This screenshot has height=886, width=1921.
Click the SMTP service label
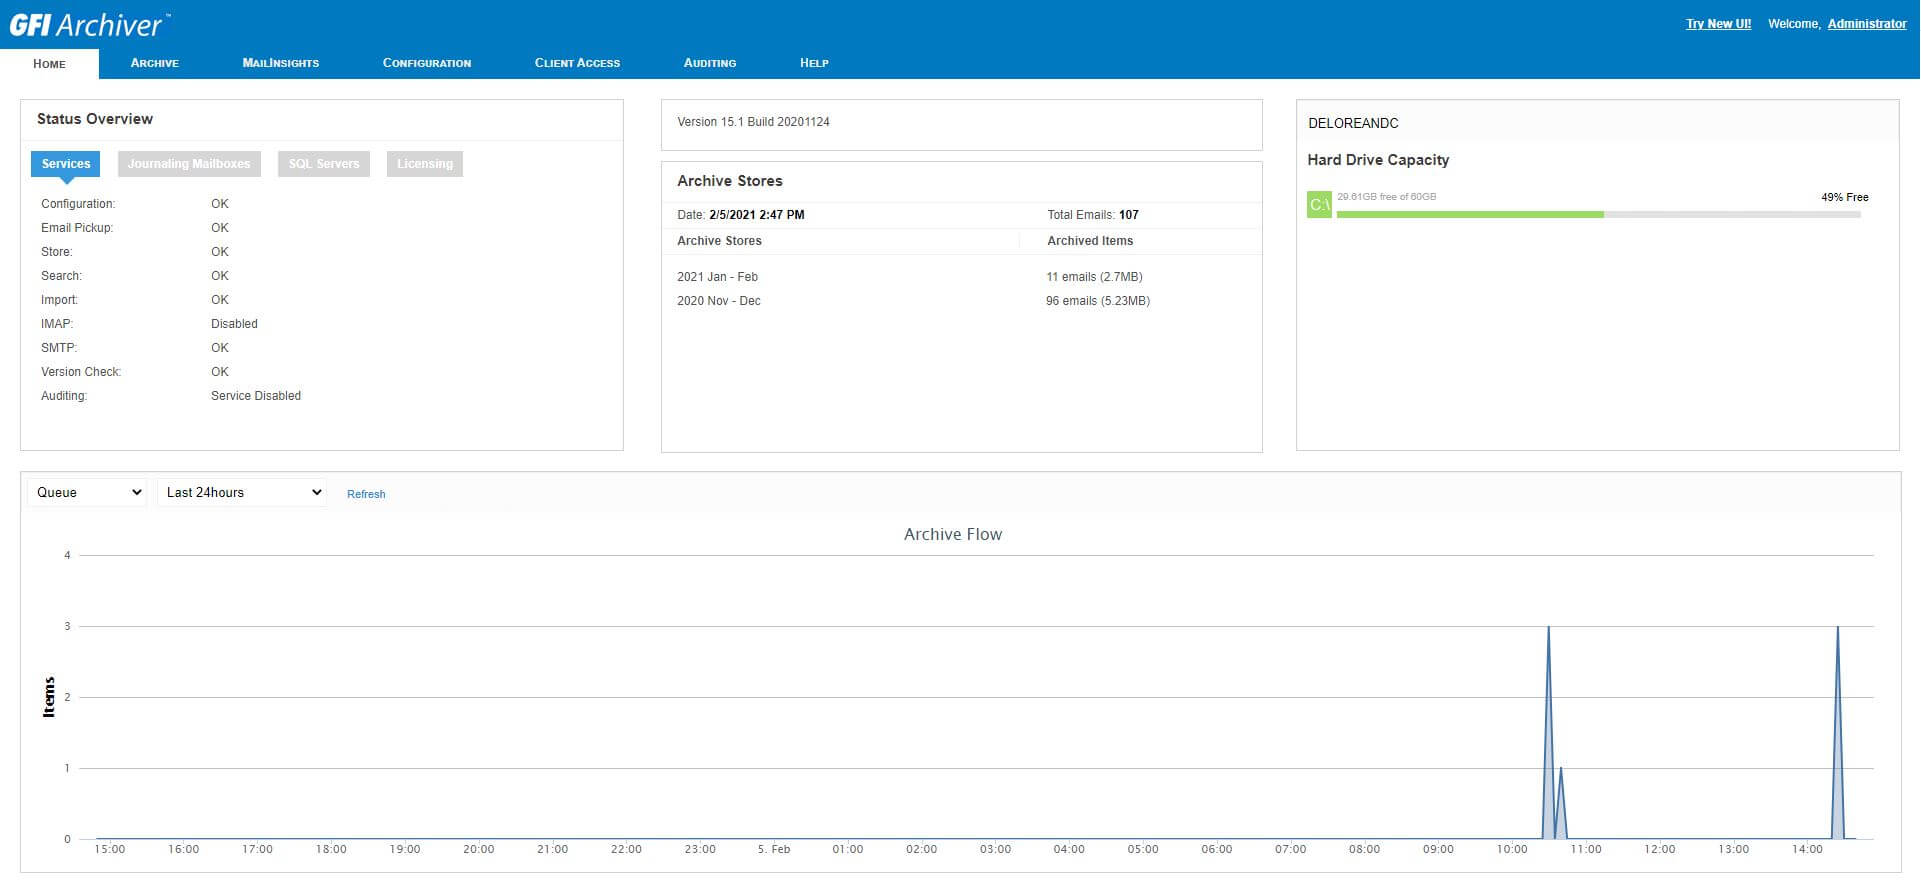[x=59, y=348]
